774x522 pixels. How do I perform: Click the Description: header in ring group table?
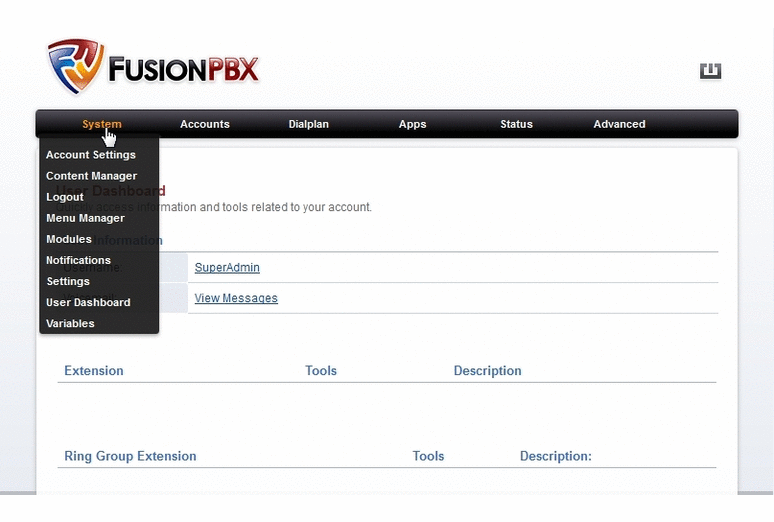[556, 456]
